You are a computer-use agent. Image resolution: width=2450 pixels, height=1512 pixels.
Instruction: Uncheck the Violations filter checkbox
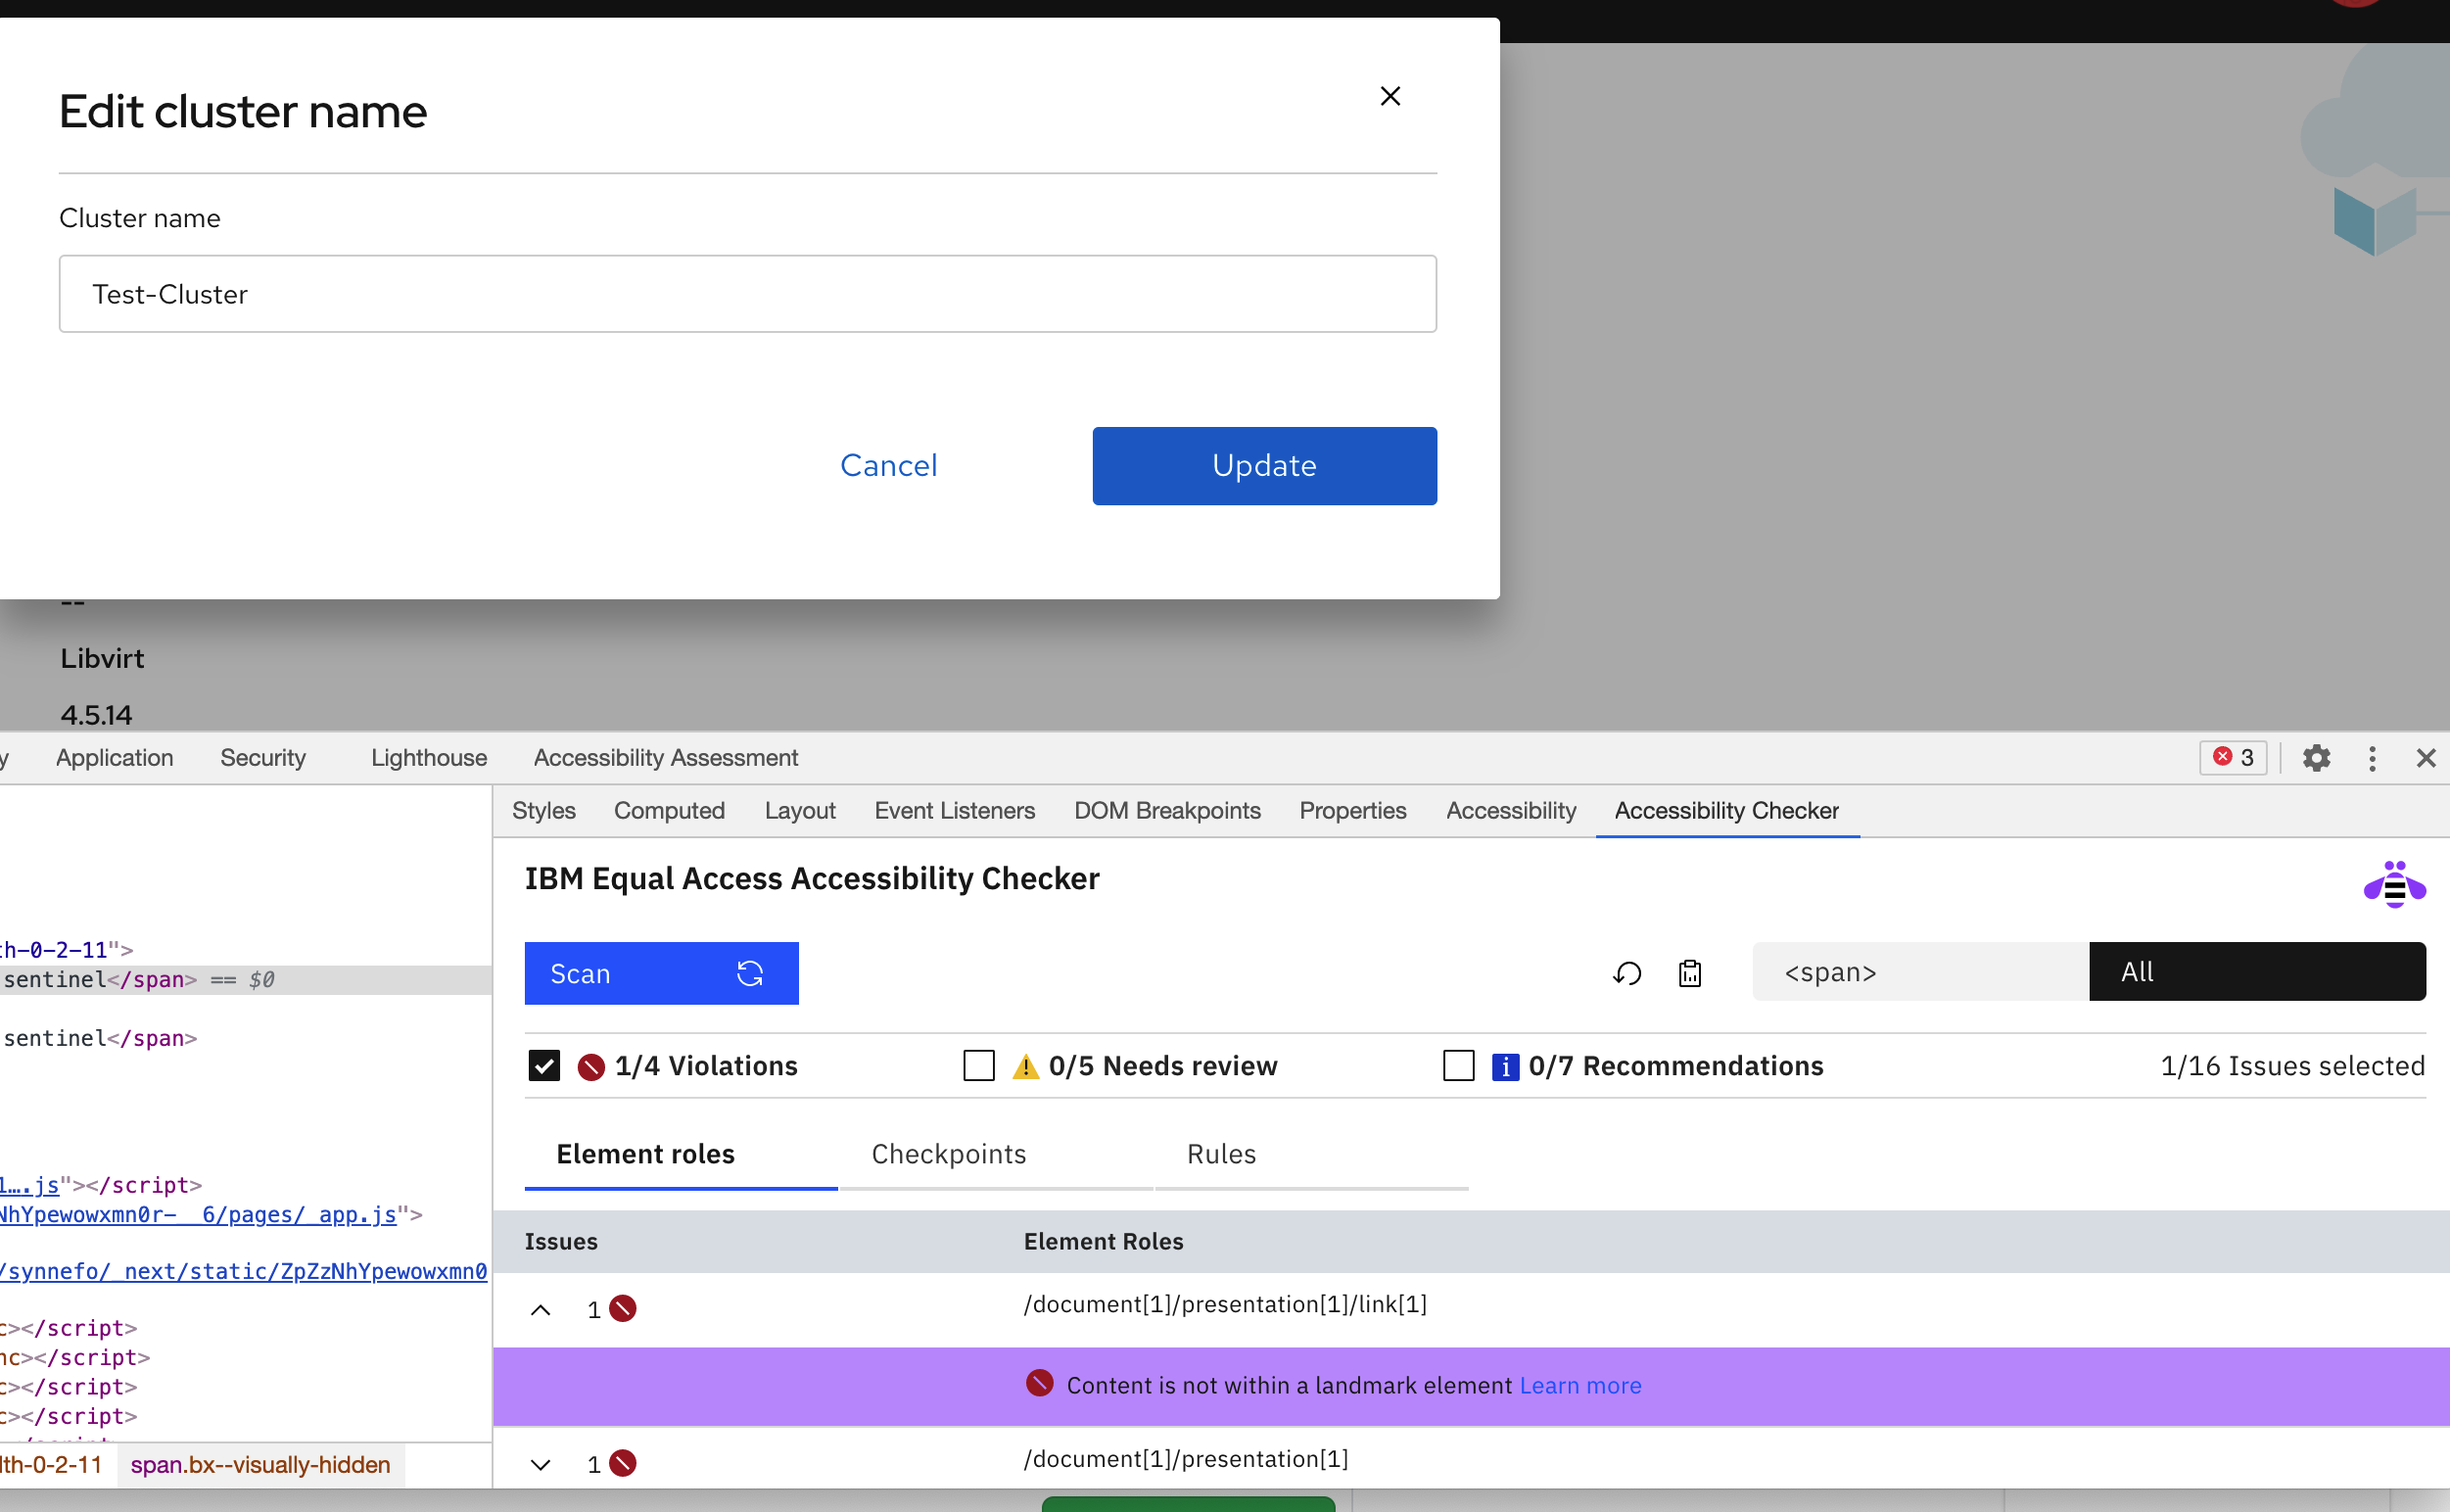click(544, 1065)
